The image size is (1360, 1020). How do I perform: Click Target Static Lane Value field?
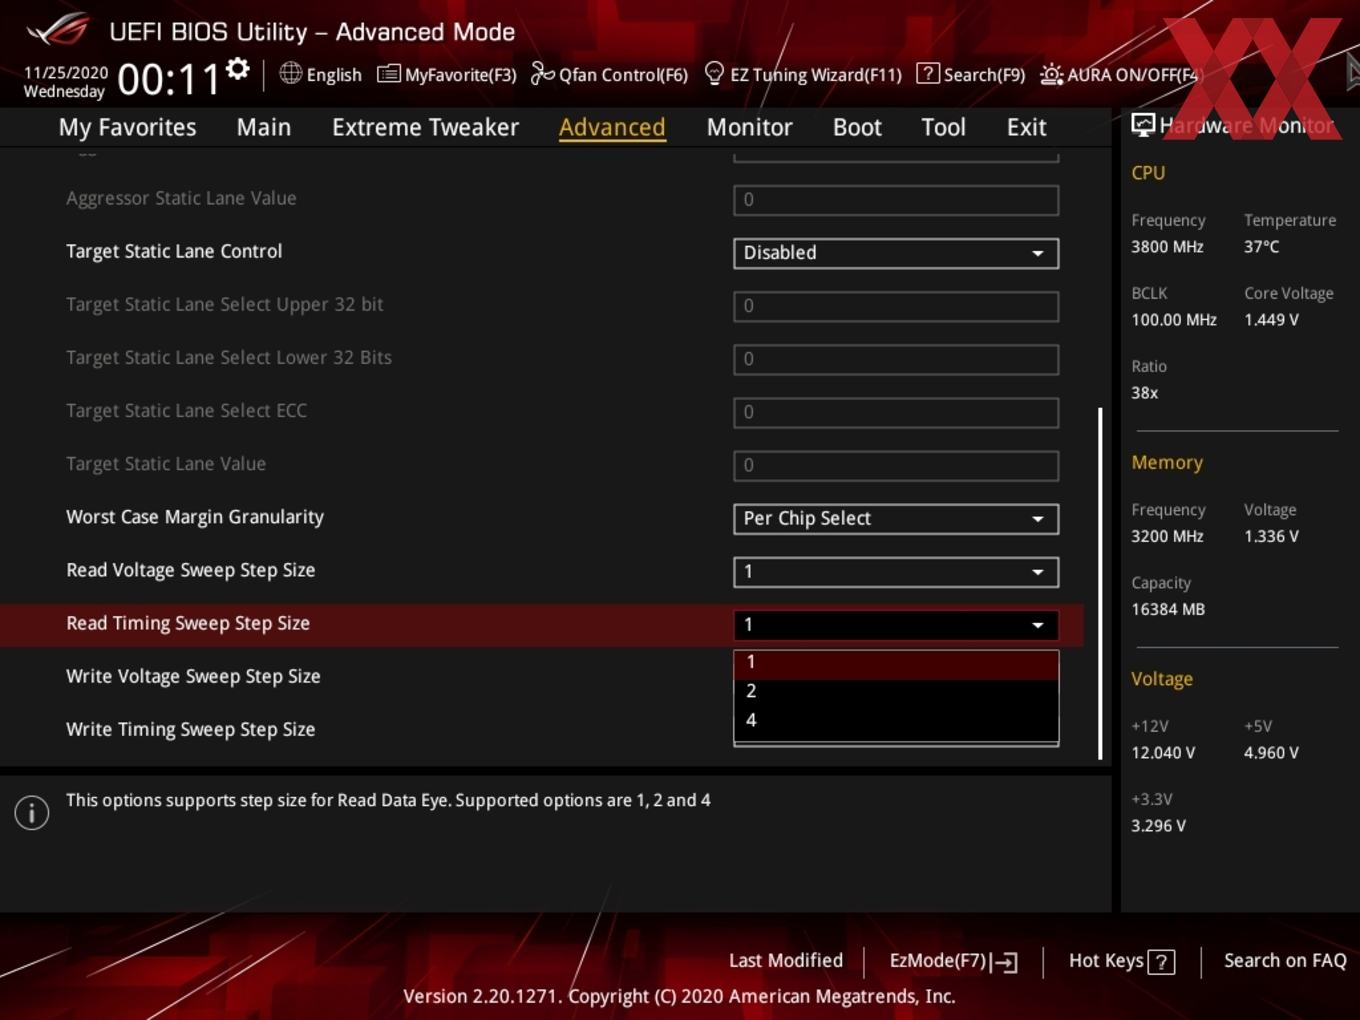pos(896,465)
